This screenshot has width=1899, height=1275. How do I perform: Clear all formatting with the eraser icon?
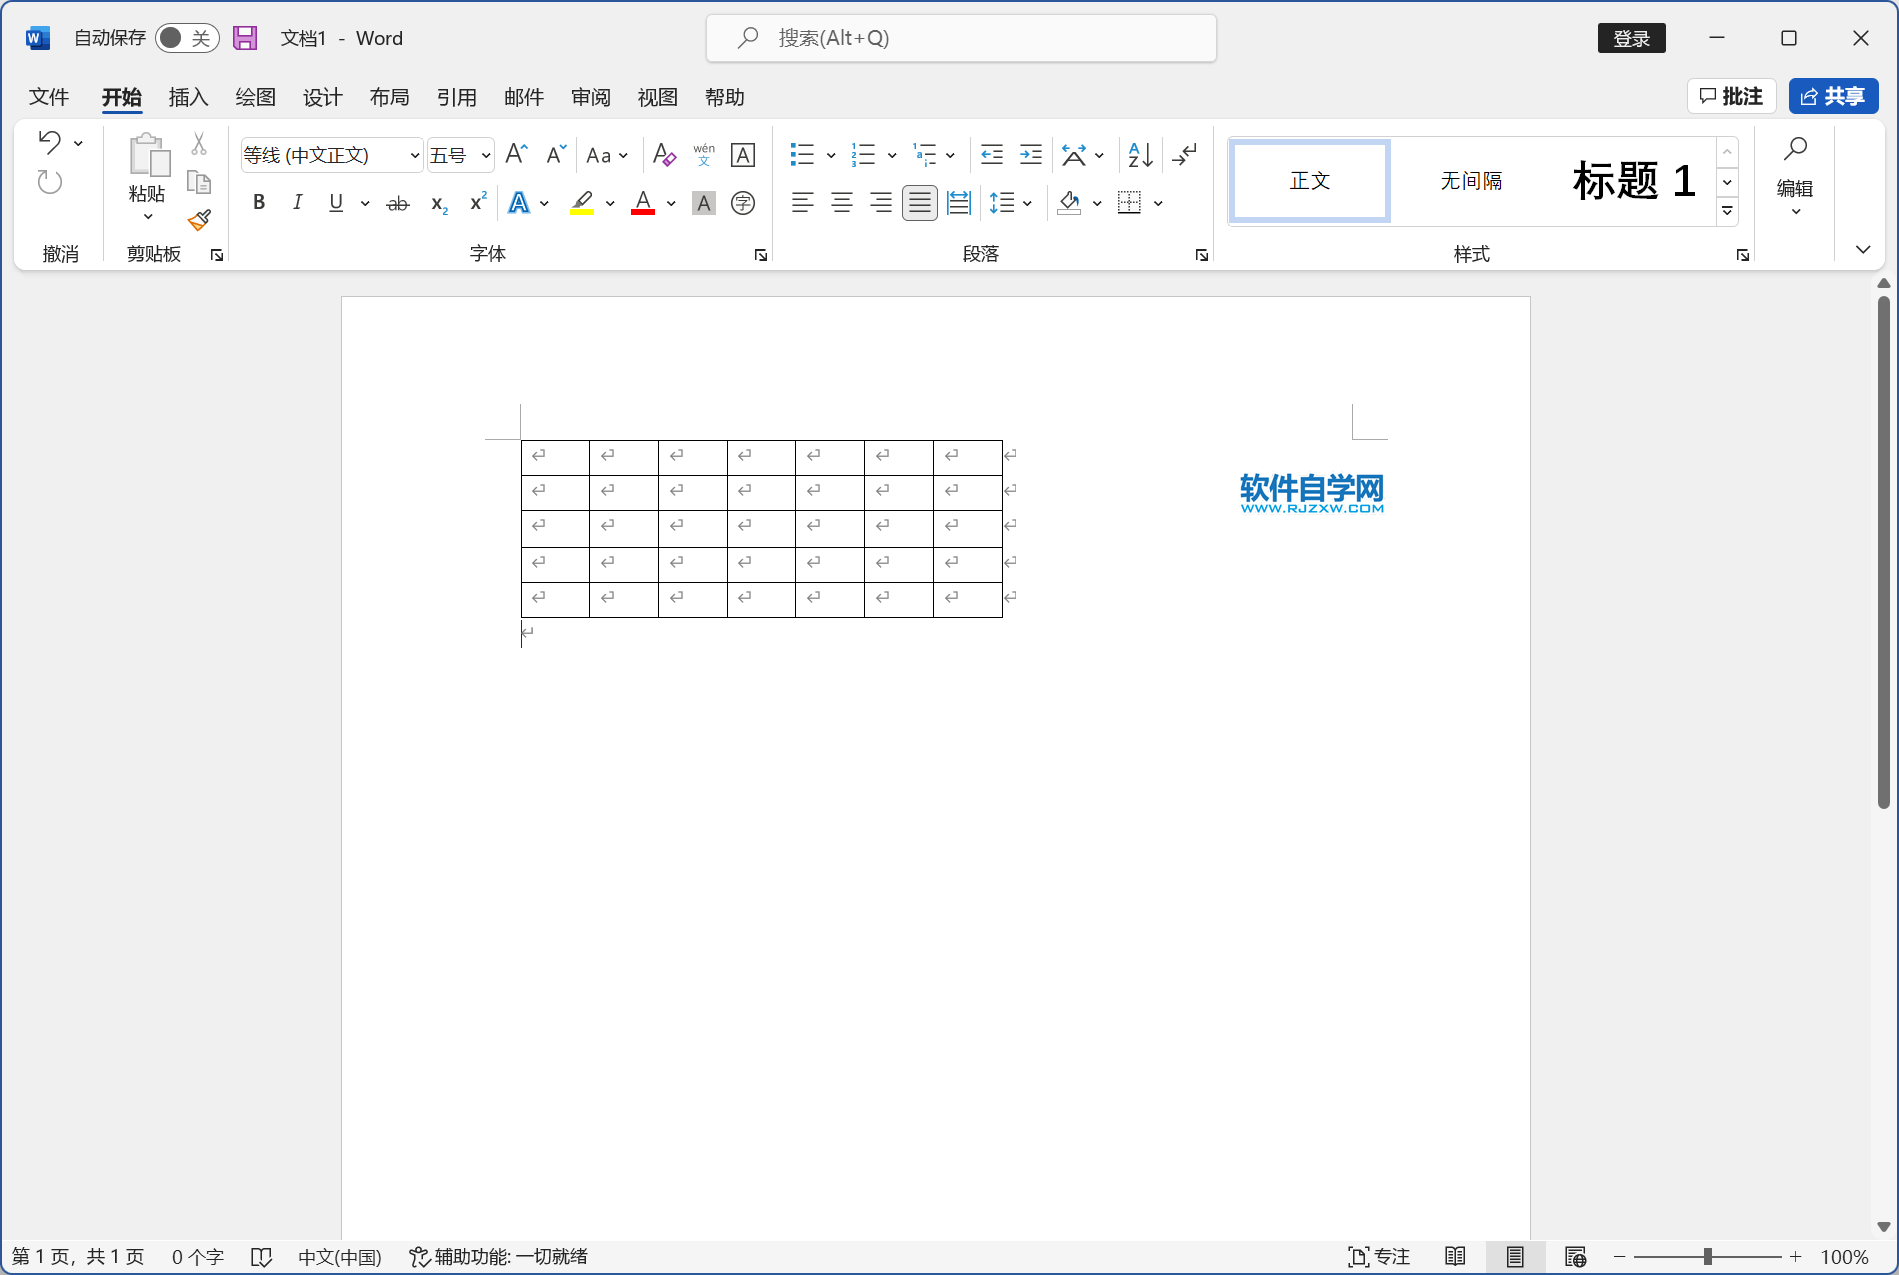663,155
